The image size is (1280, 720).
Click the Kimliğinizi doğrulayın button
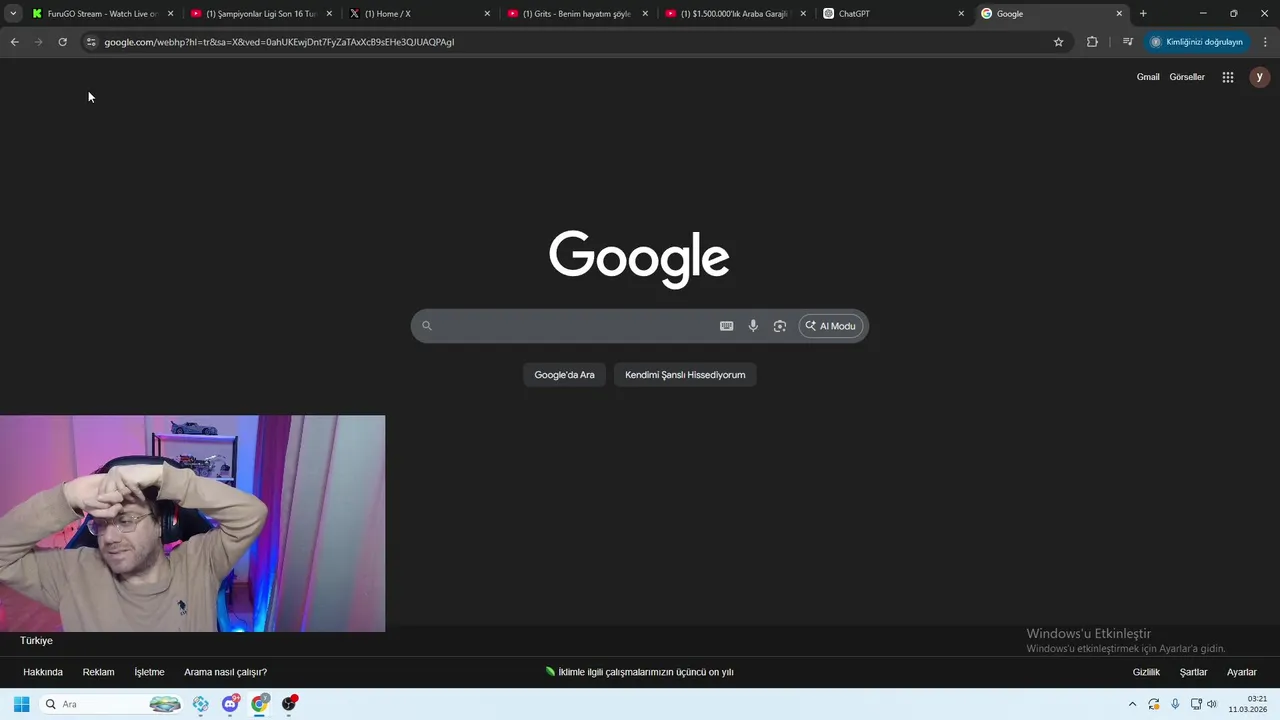coord(1197,42)
